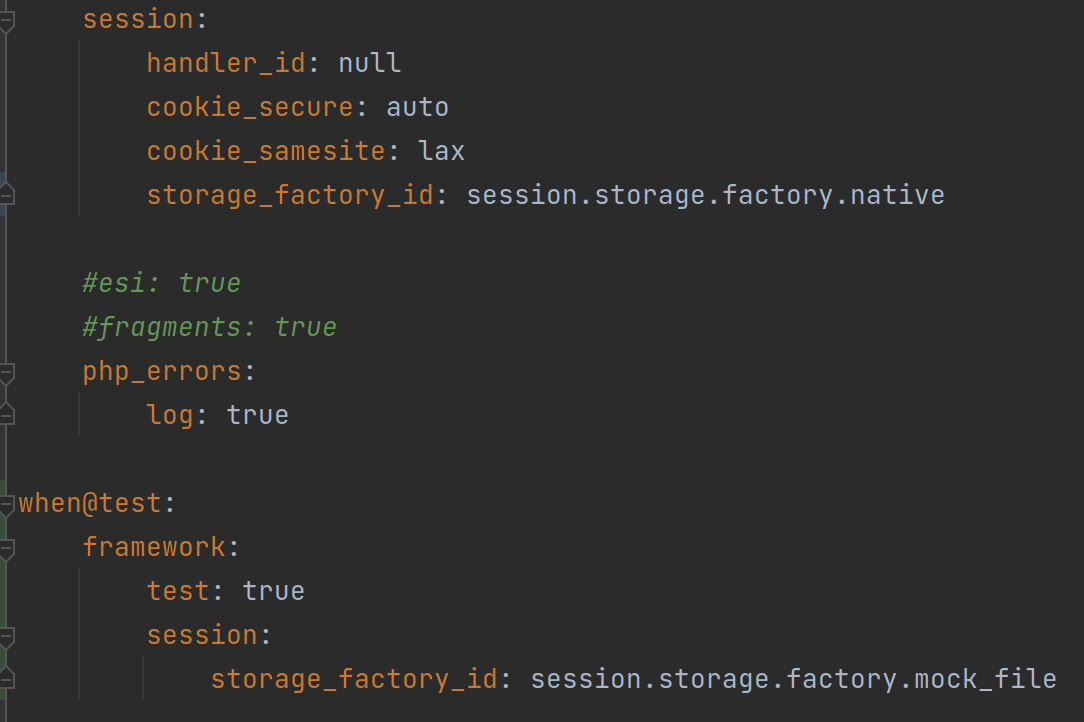
Task: Collapse the framework block under when@test
Action: [6, 549]
